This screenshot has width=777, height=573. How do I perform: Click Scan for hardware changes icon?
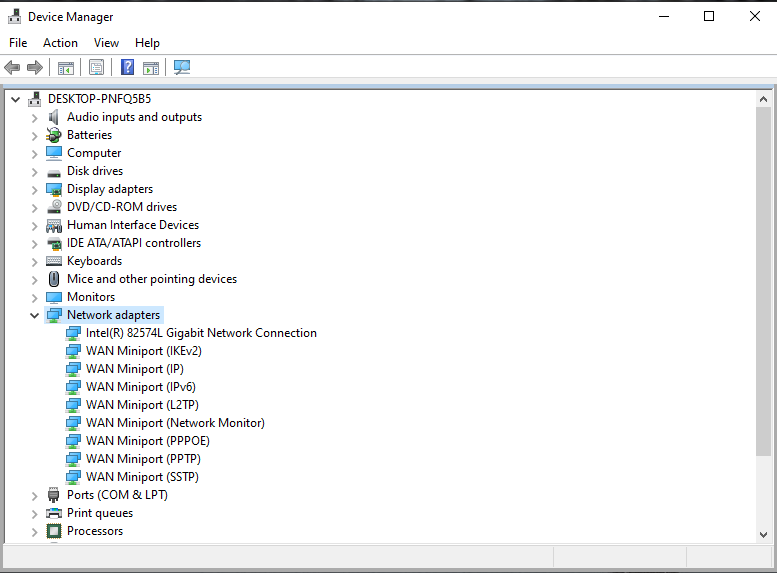coord(182,67)
